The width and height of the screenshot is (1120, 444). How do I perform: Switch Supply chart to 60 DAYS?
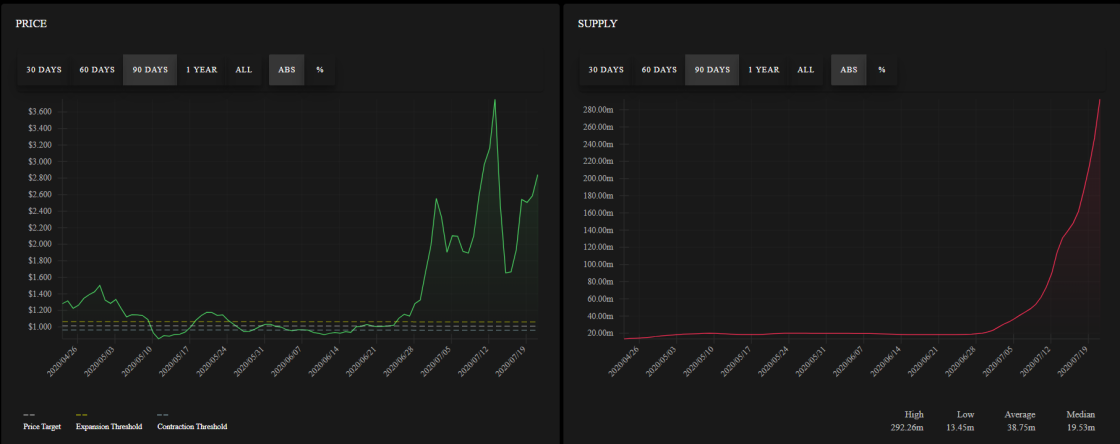pos(659,70)
